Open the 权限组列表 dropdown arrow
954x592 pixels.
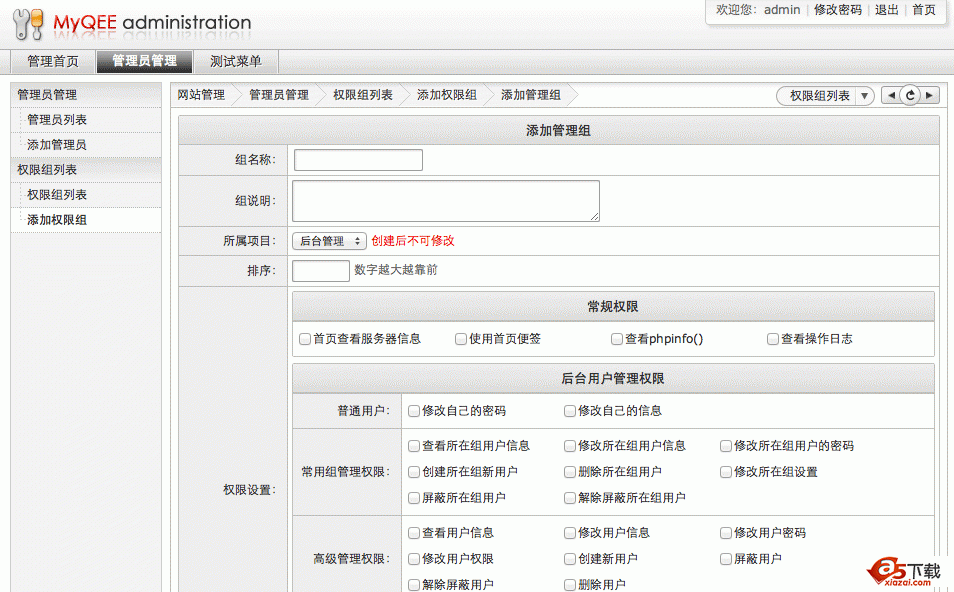point(865,96)
